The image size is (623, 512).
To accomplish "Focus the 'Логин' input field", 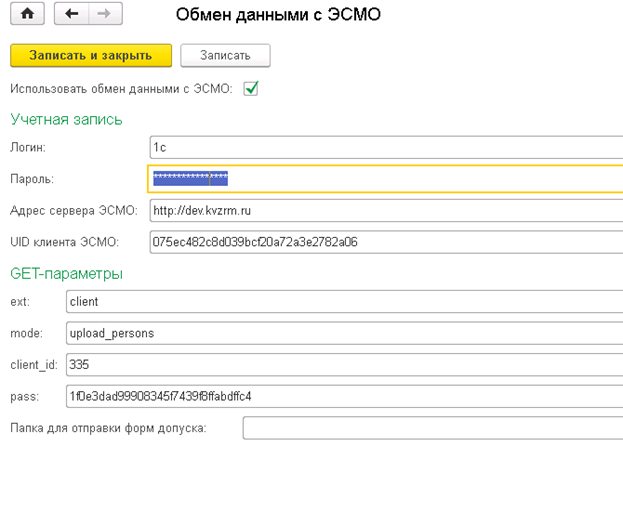I will 385,147.
